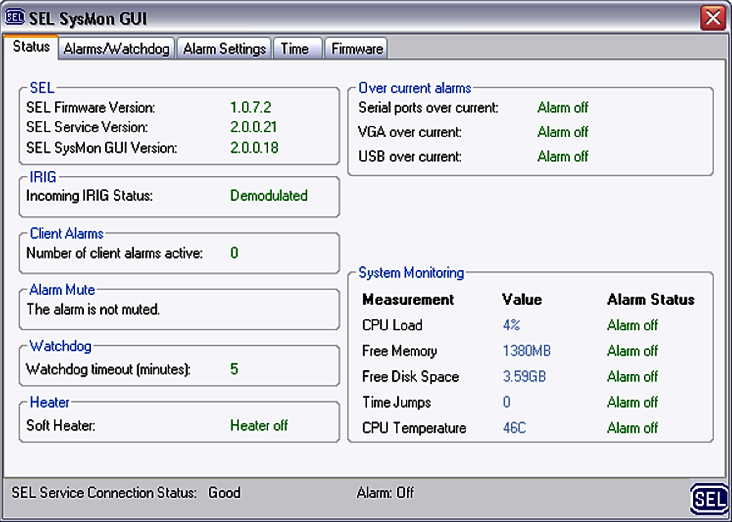
Task: Click the 'Free Memory' measurement label
Action: coord(400,351)
